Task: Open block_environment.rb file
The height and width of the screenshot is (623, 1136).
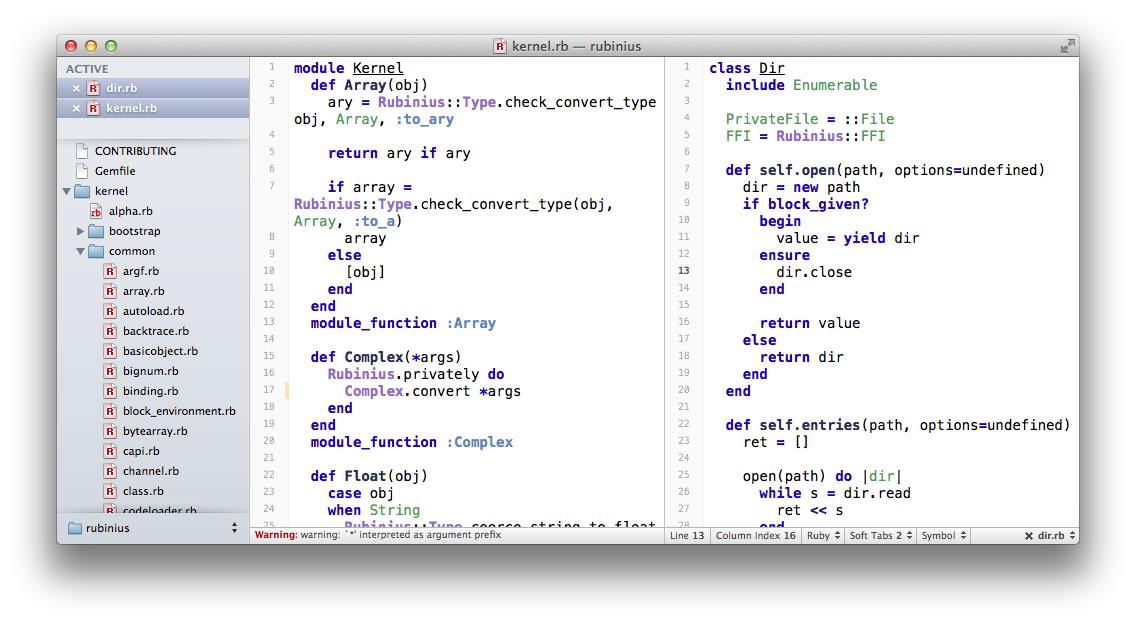Action: (x=179, y=411)
